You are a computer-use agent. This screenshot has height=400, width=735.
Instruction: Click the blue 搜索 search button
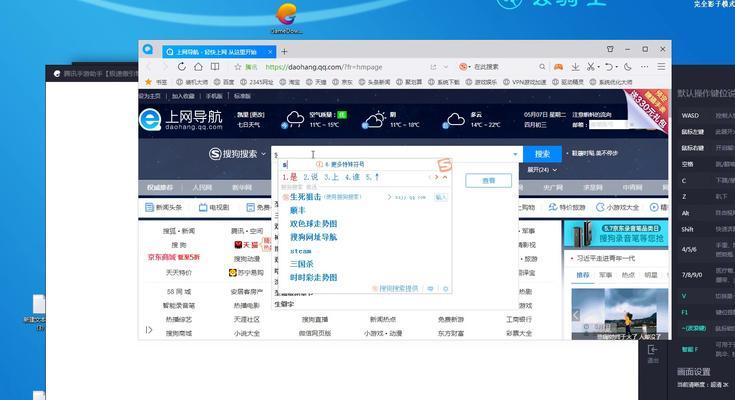pos(542,153)
